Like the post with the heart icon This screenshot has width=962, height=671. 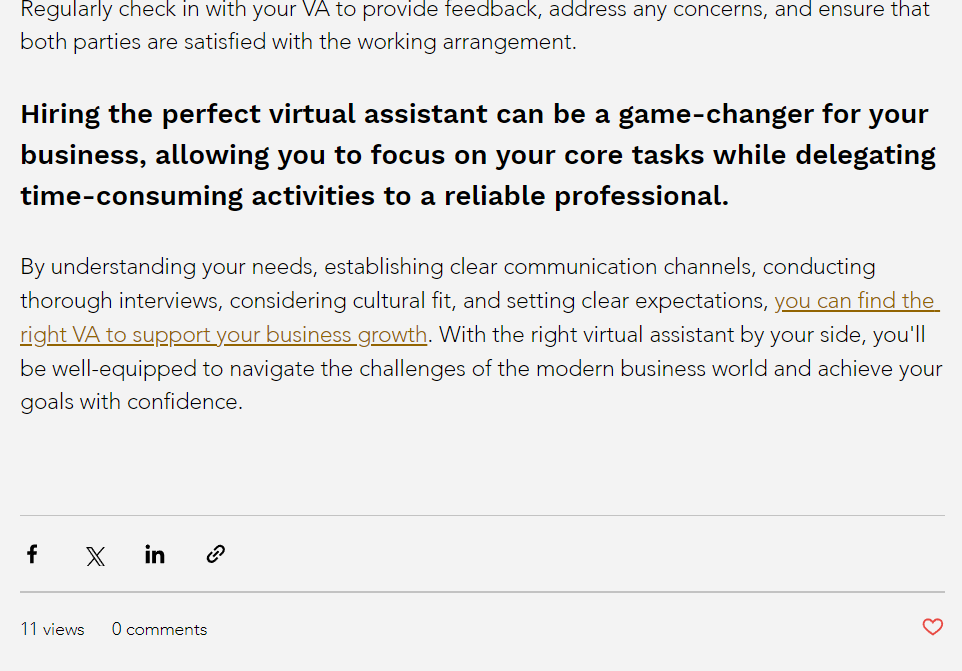click(932, 627)
